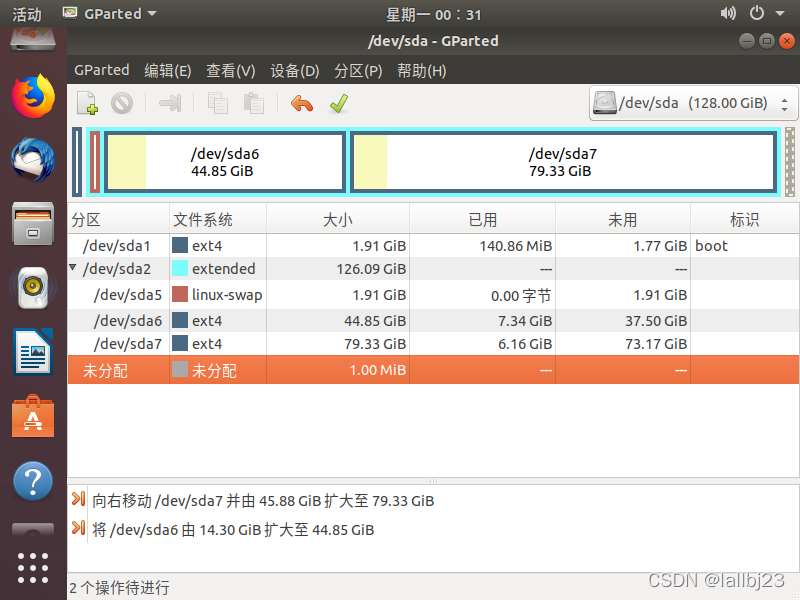800x600 pixels.
Task: Launch Thunderbird mail from the dock
Action: coord(33,160)
